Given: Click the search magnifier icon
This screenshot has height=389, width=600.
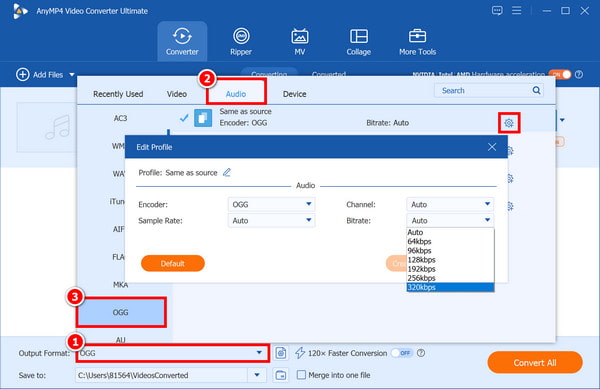Looking at the screenshot, I should [x=536, y=90].
